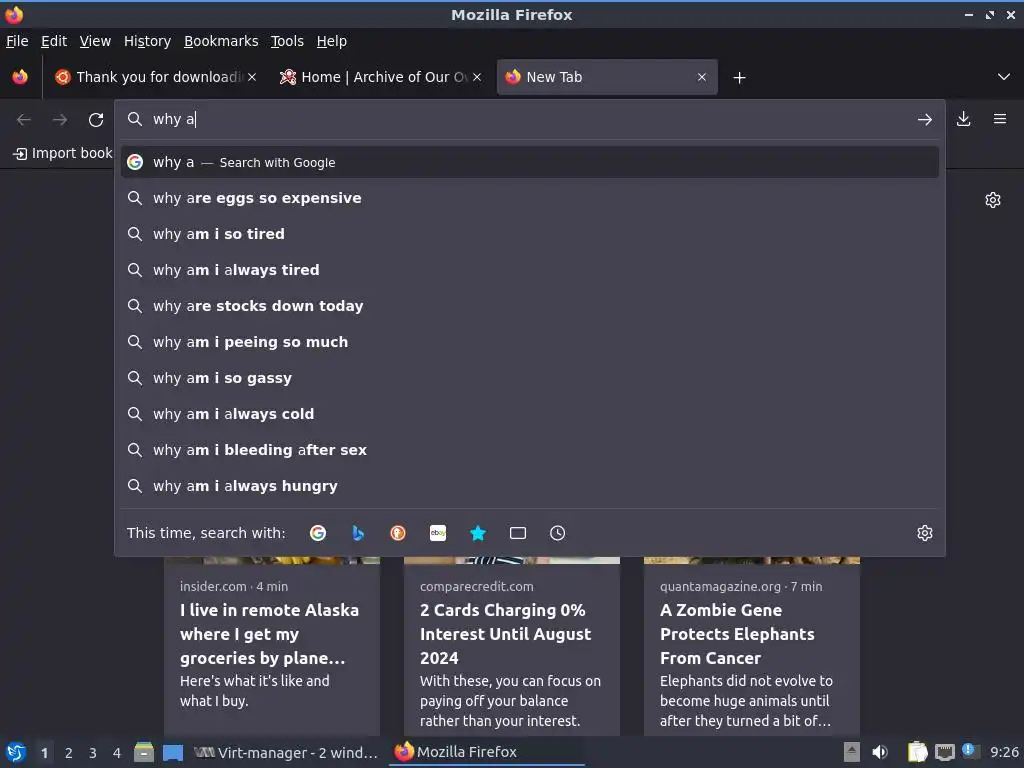The width and height of the screenshot is (1024, 768).
Task: Switch to workspace 3 in the pager
Action: tap(93, 753)
